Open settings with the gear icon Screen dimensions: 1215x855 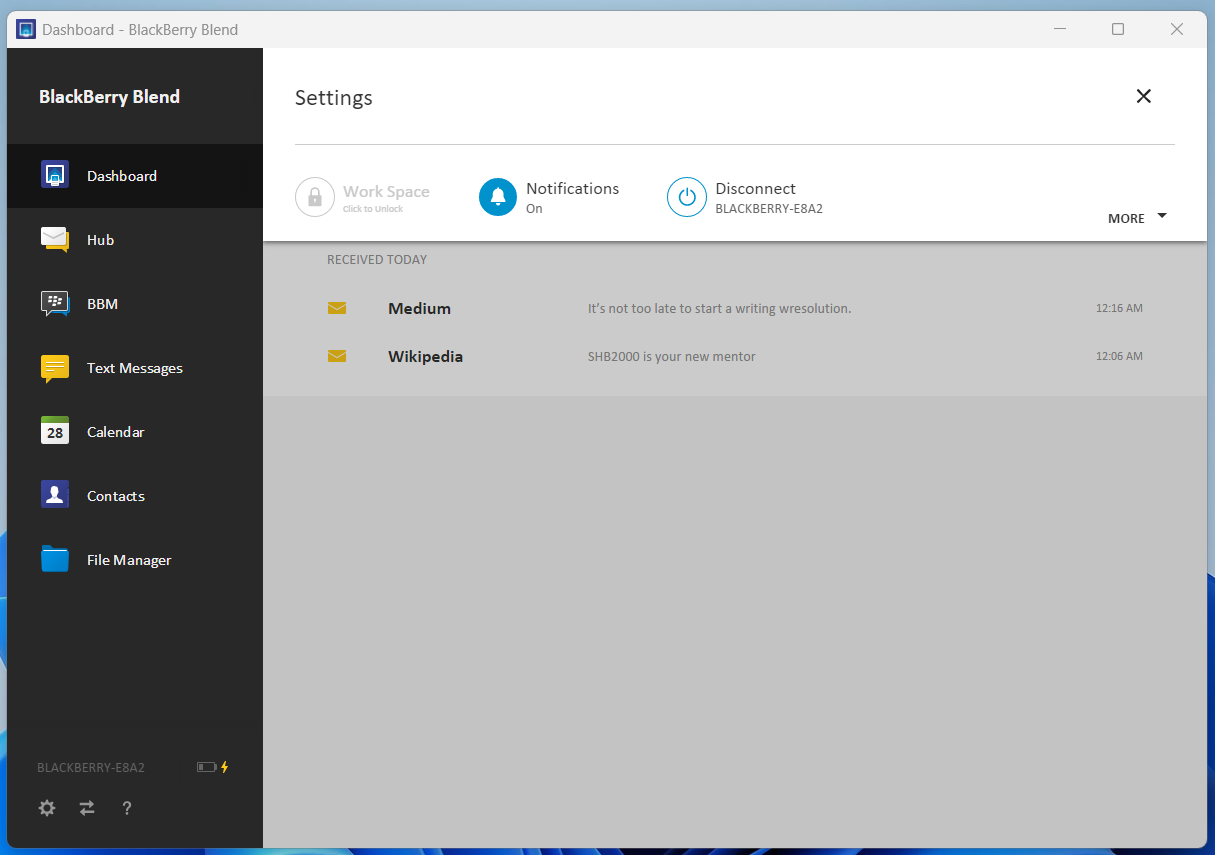coord(47,808)
